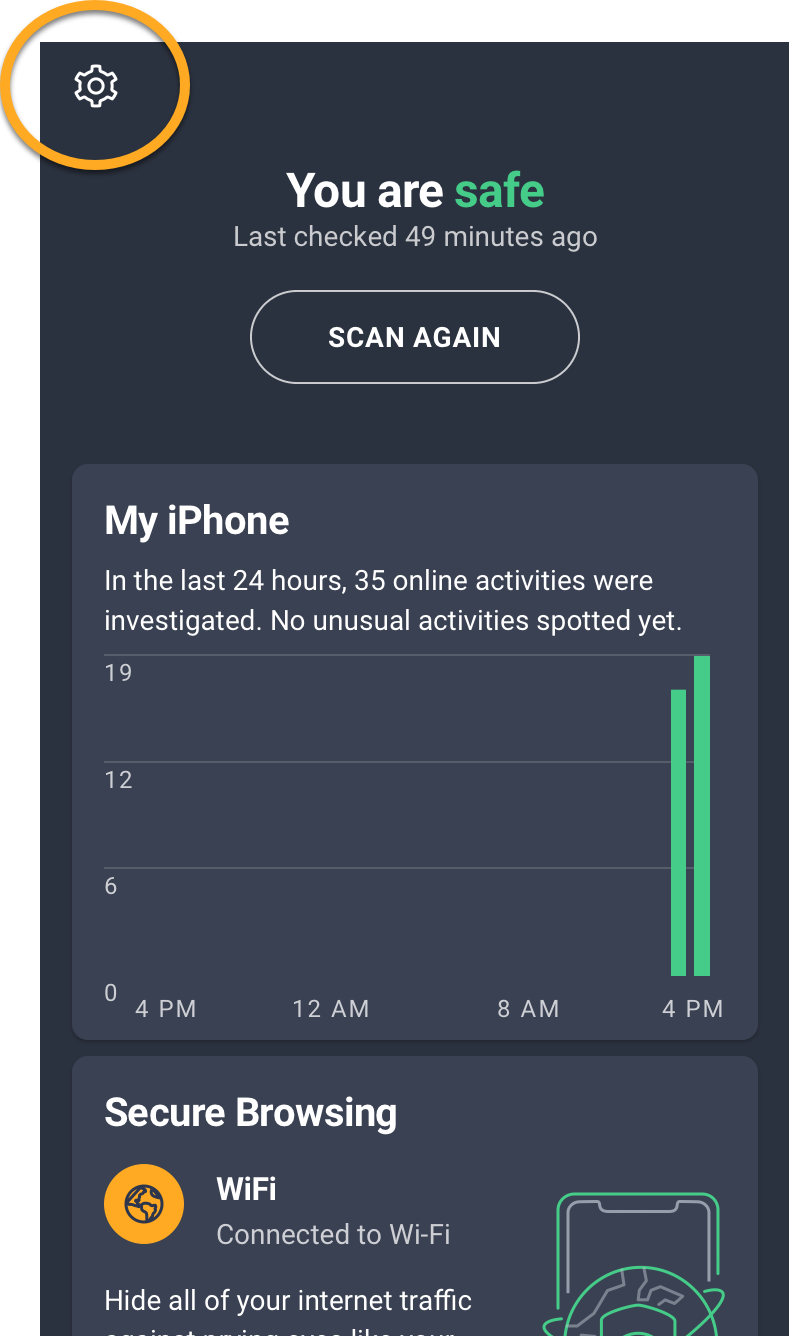
Task: Tap the orange WiFi globe icon
Action: click(144, 1206)
